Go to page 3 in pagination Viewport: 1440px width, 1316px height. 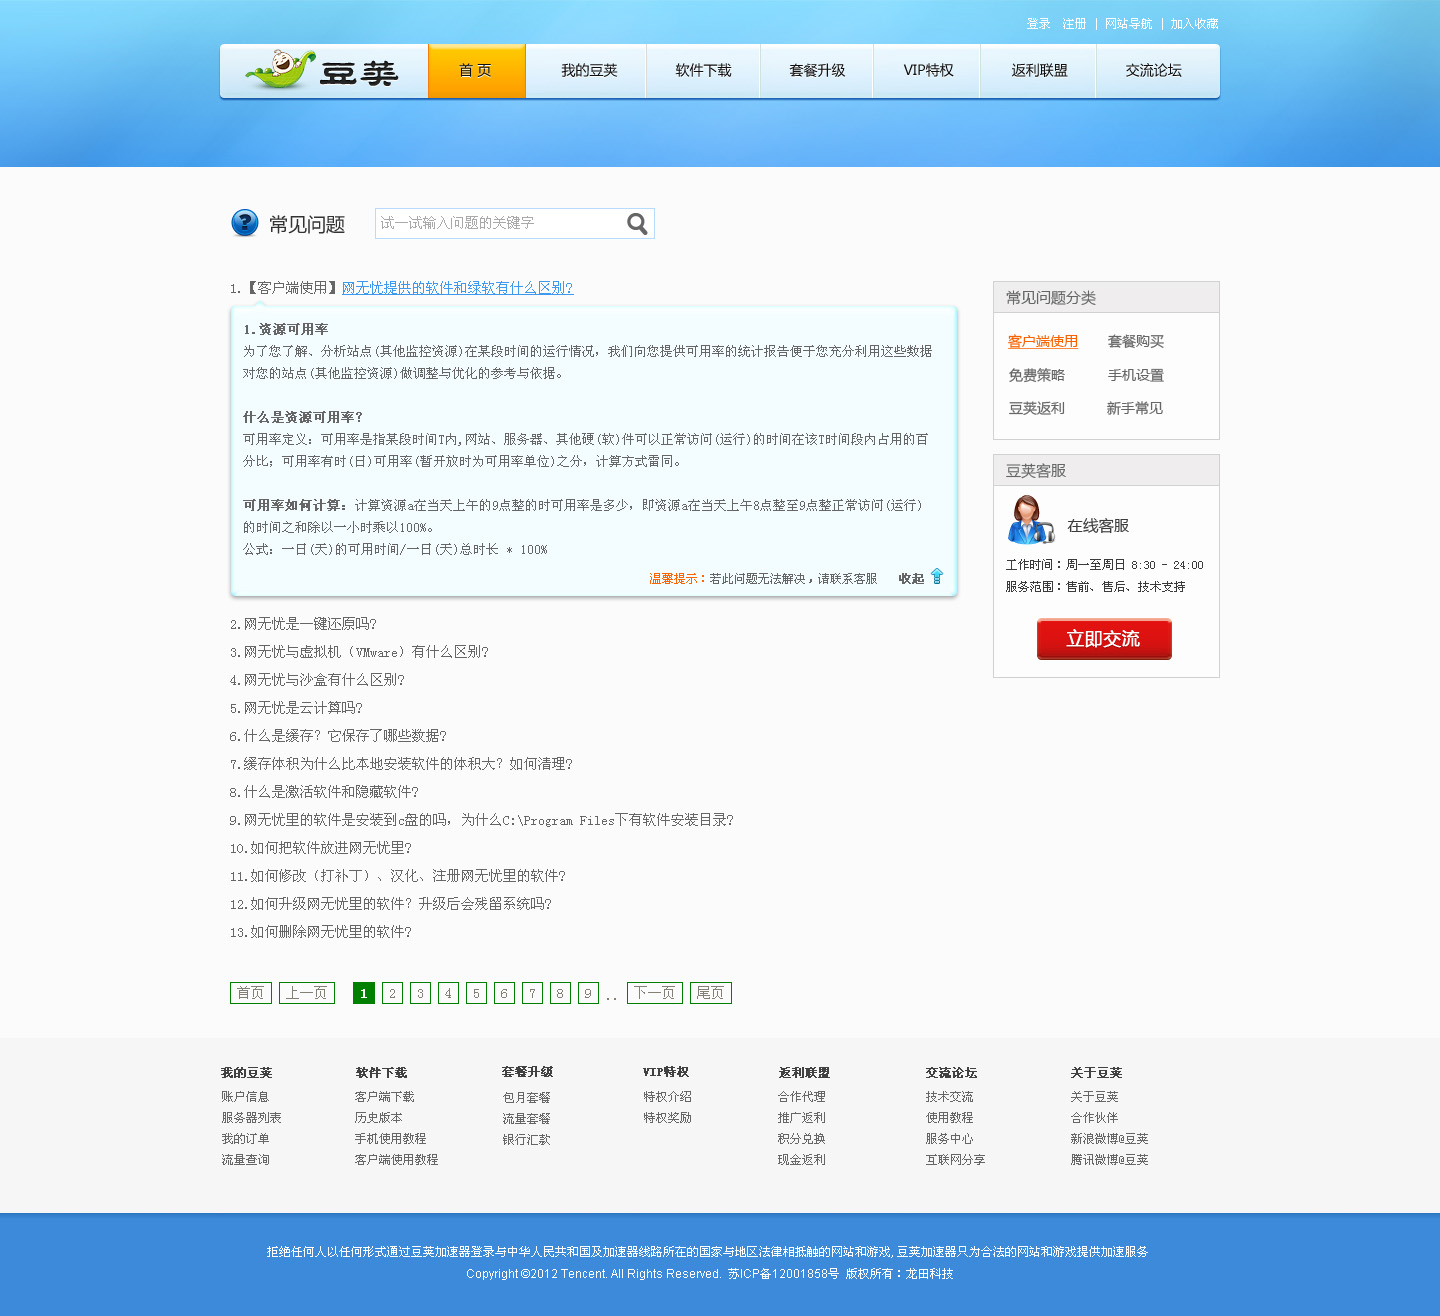pos(420,993)
